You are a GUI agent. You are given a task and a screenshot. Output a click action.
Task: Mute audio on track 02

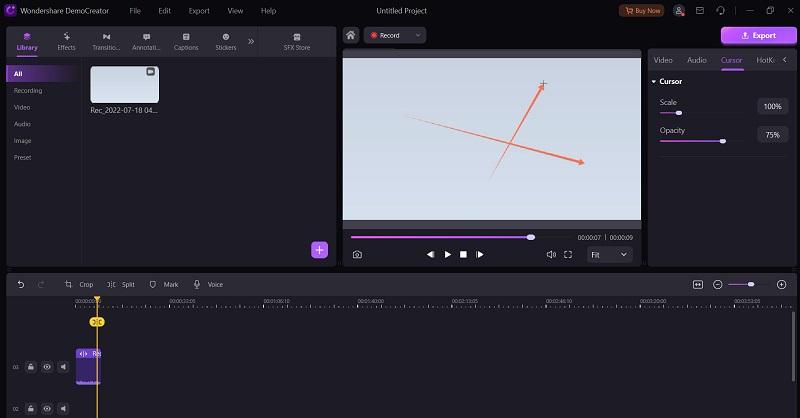(63, 408)
